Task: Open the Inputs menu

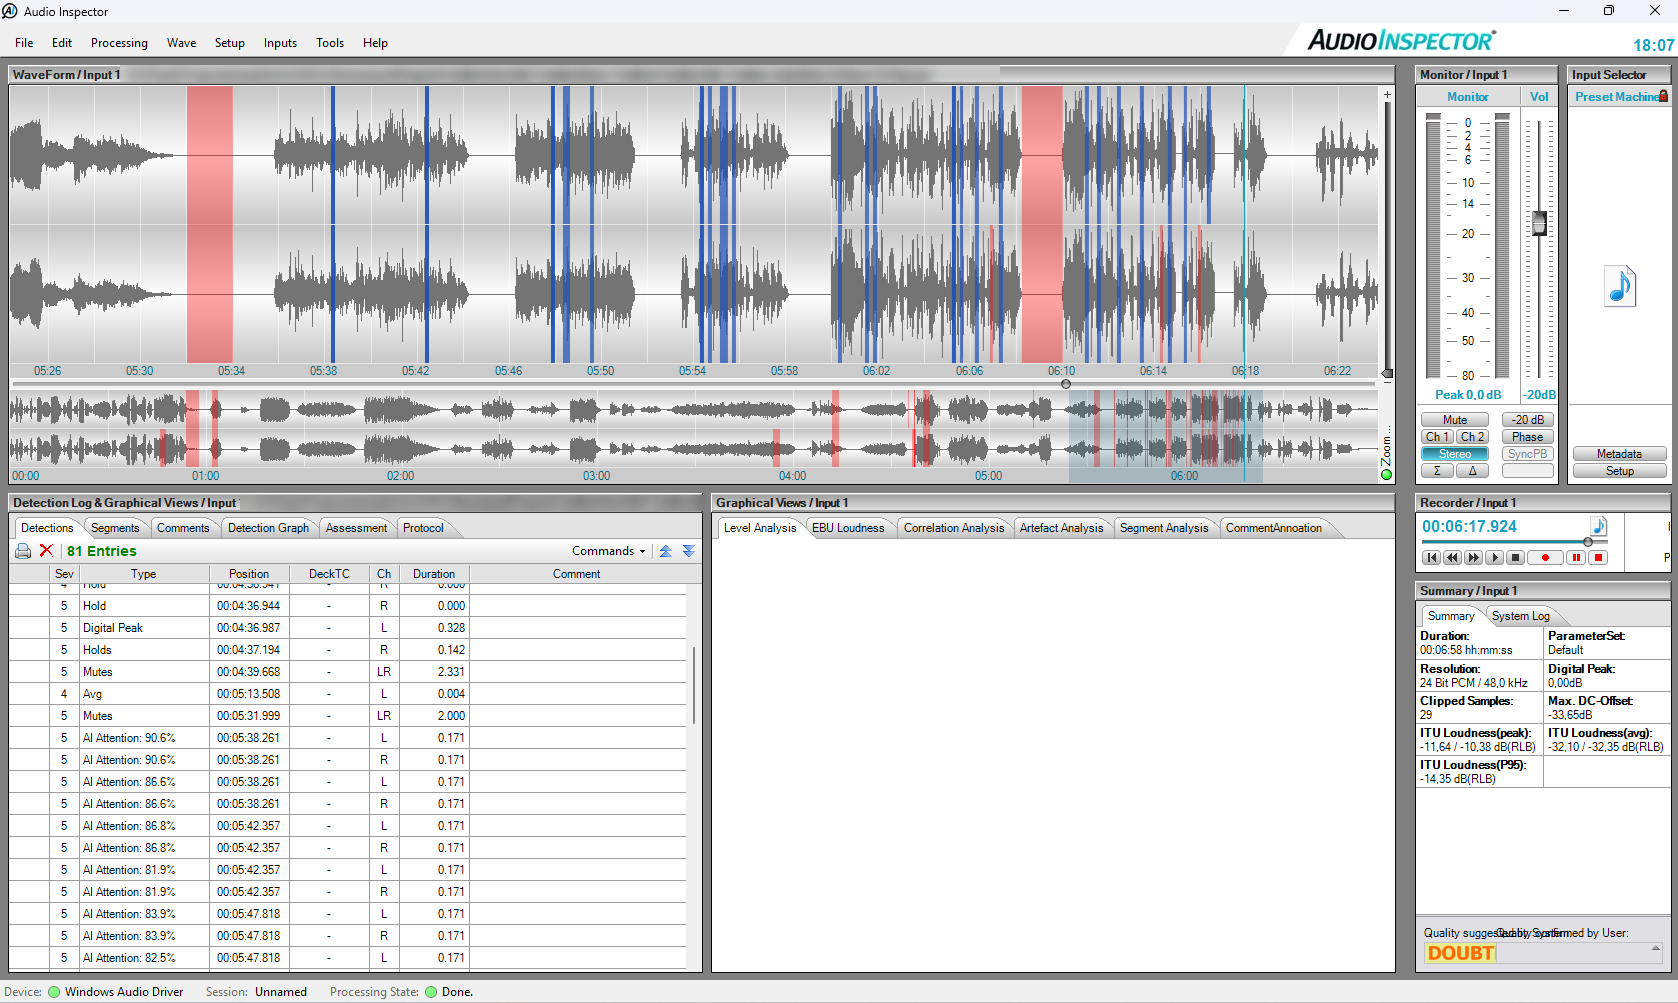Action: (x=280, y=43)
